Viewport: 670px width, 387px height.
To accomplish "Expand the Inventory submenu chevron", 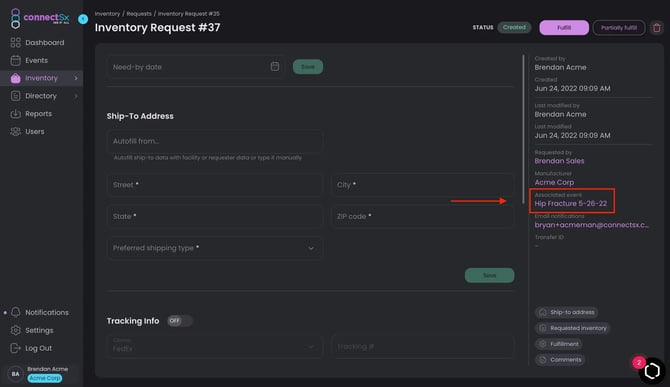I will [x=76, y=78].
